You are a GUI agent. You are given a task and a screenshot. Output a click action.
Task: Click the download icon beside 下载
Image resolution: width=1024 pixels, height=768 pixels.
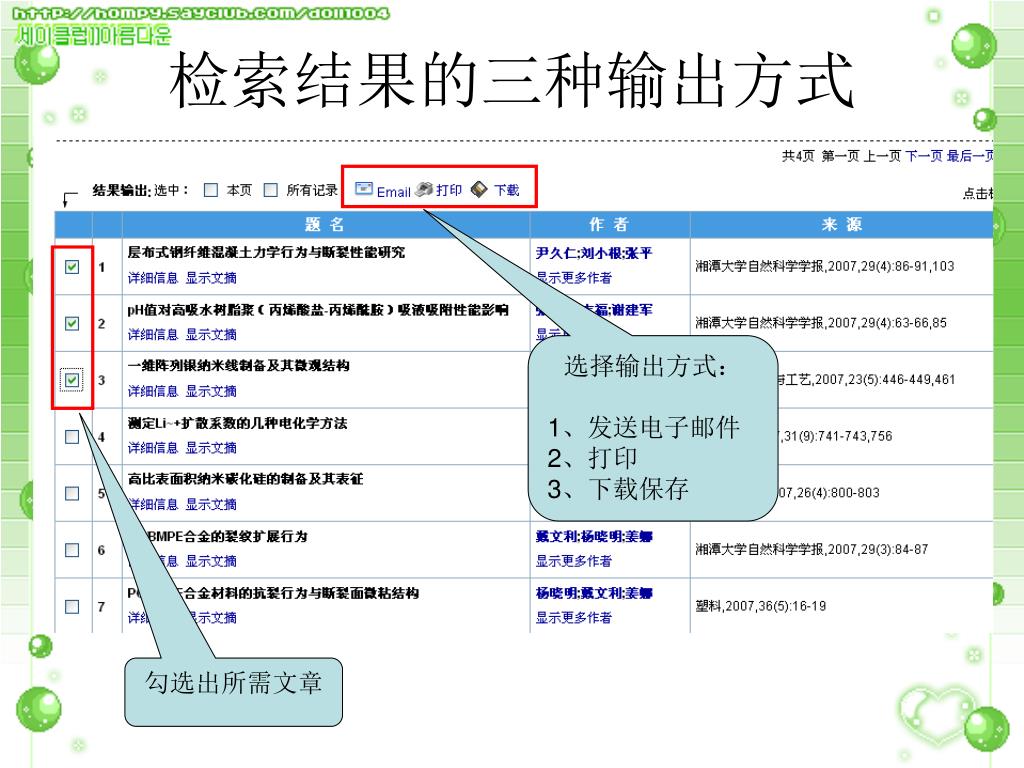coord(479,189)
